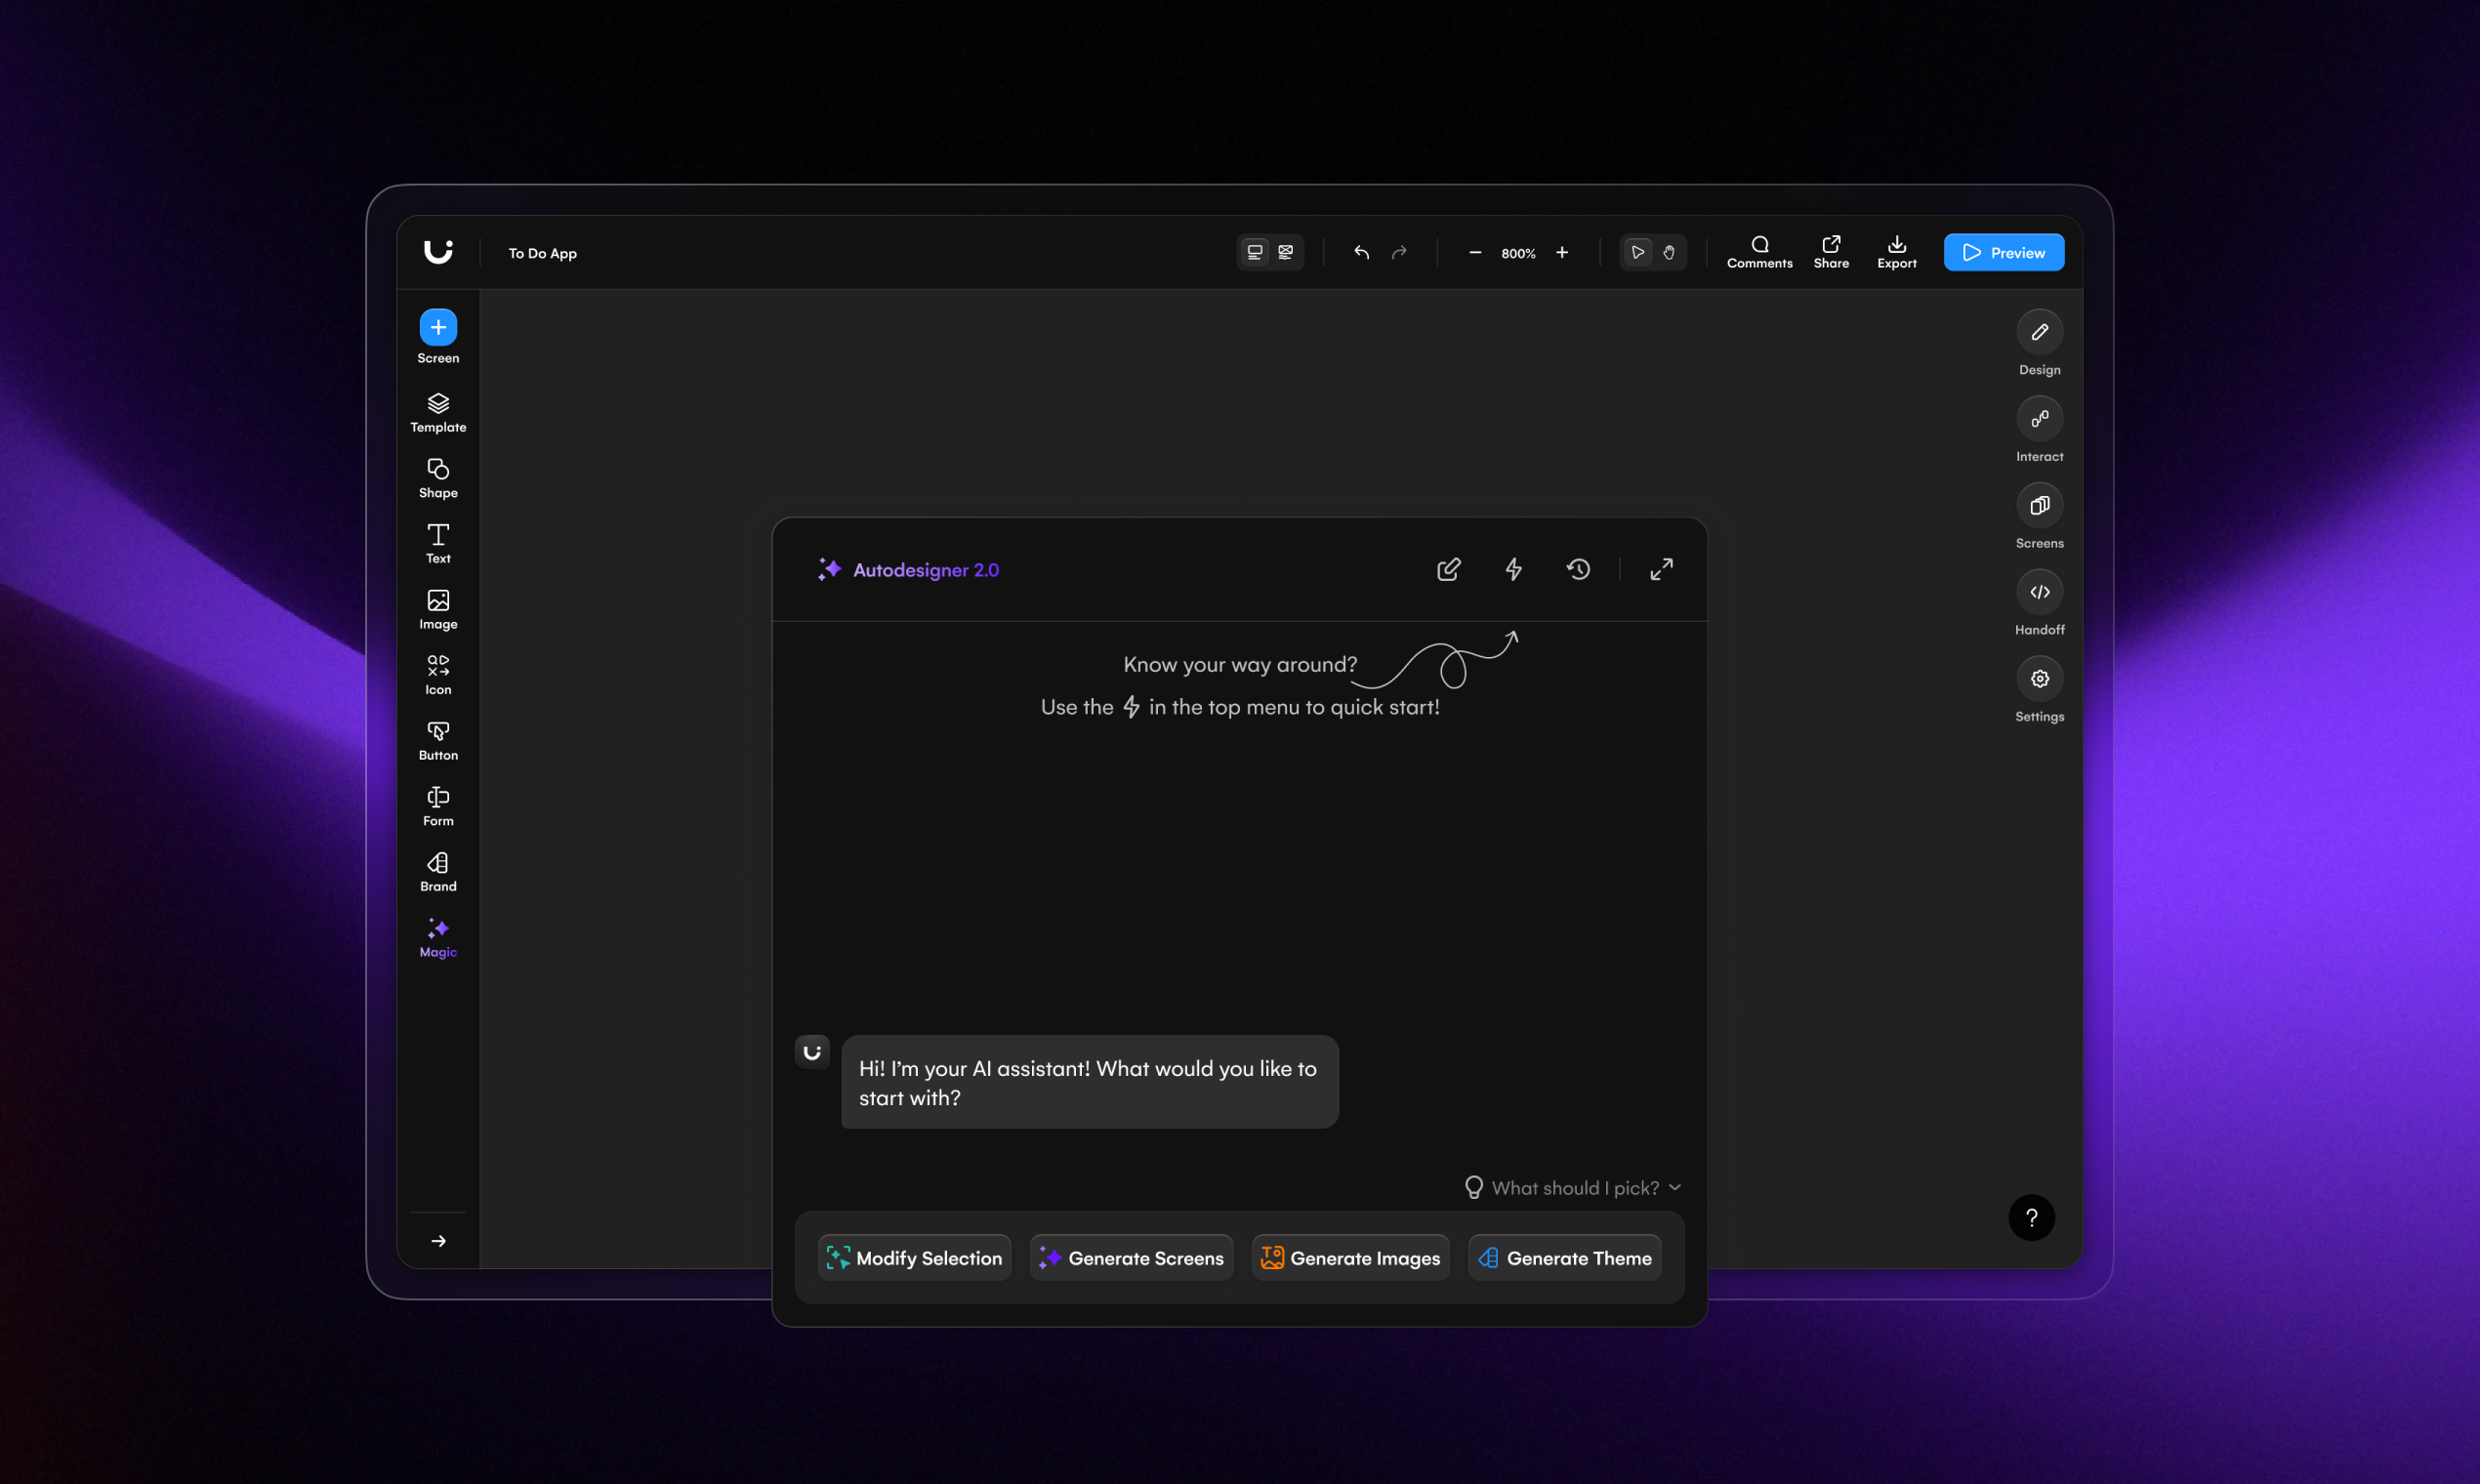2480x1484 pixels.
Task: Click the Brand tool icon
Action: tap(438, 863)
